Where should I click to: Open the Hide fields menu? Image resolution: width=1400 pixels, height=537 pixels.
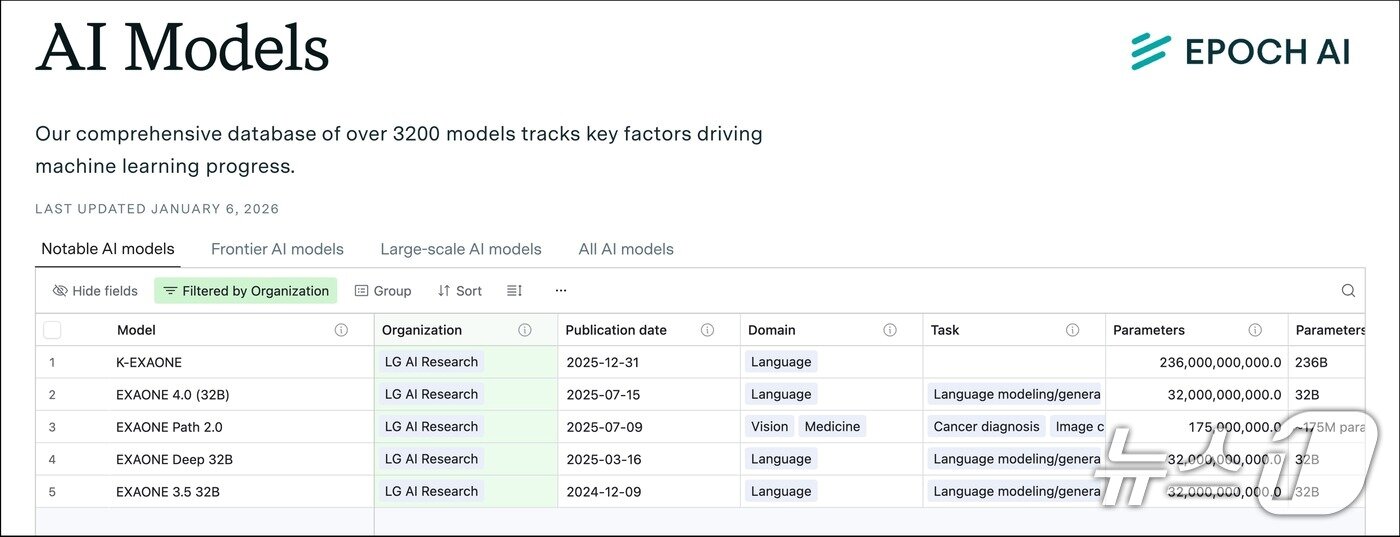[95, 291]
